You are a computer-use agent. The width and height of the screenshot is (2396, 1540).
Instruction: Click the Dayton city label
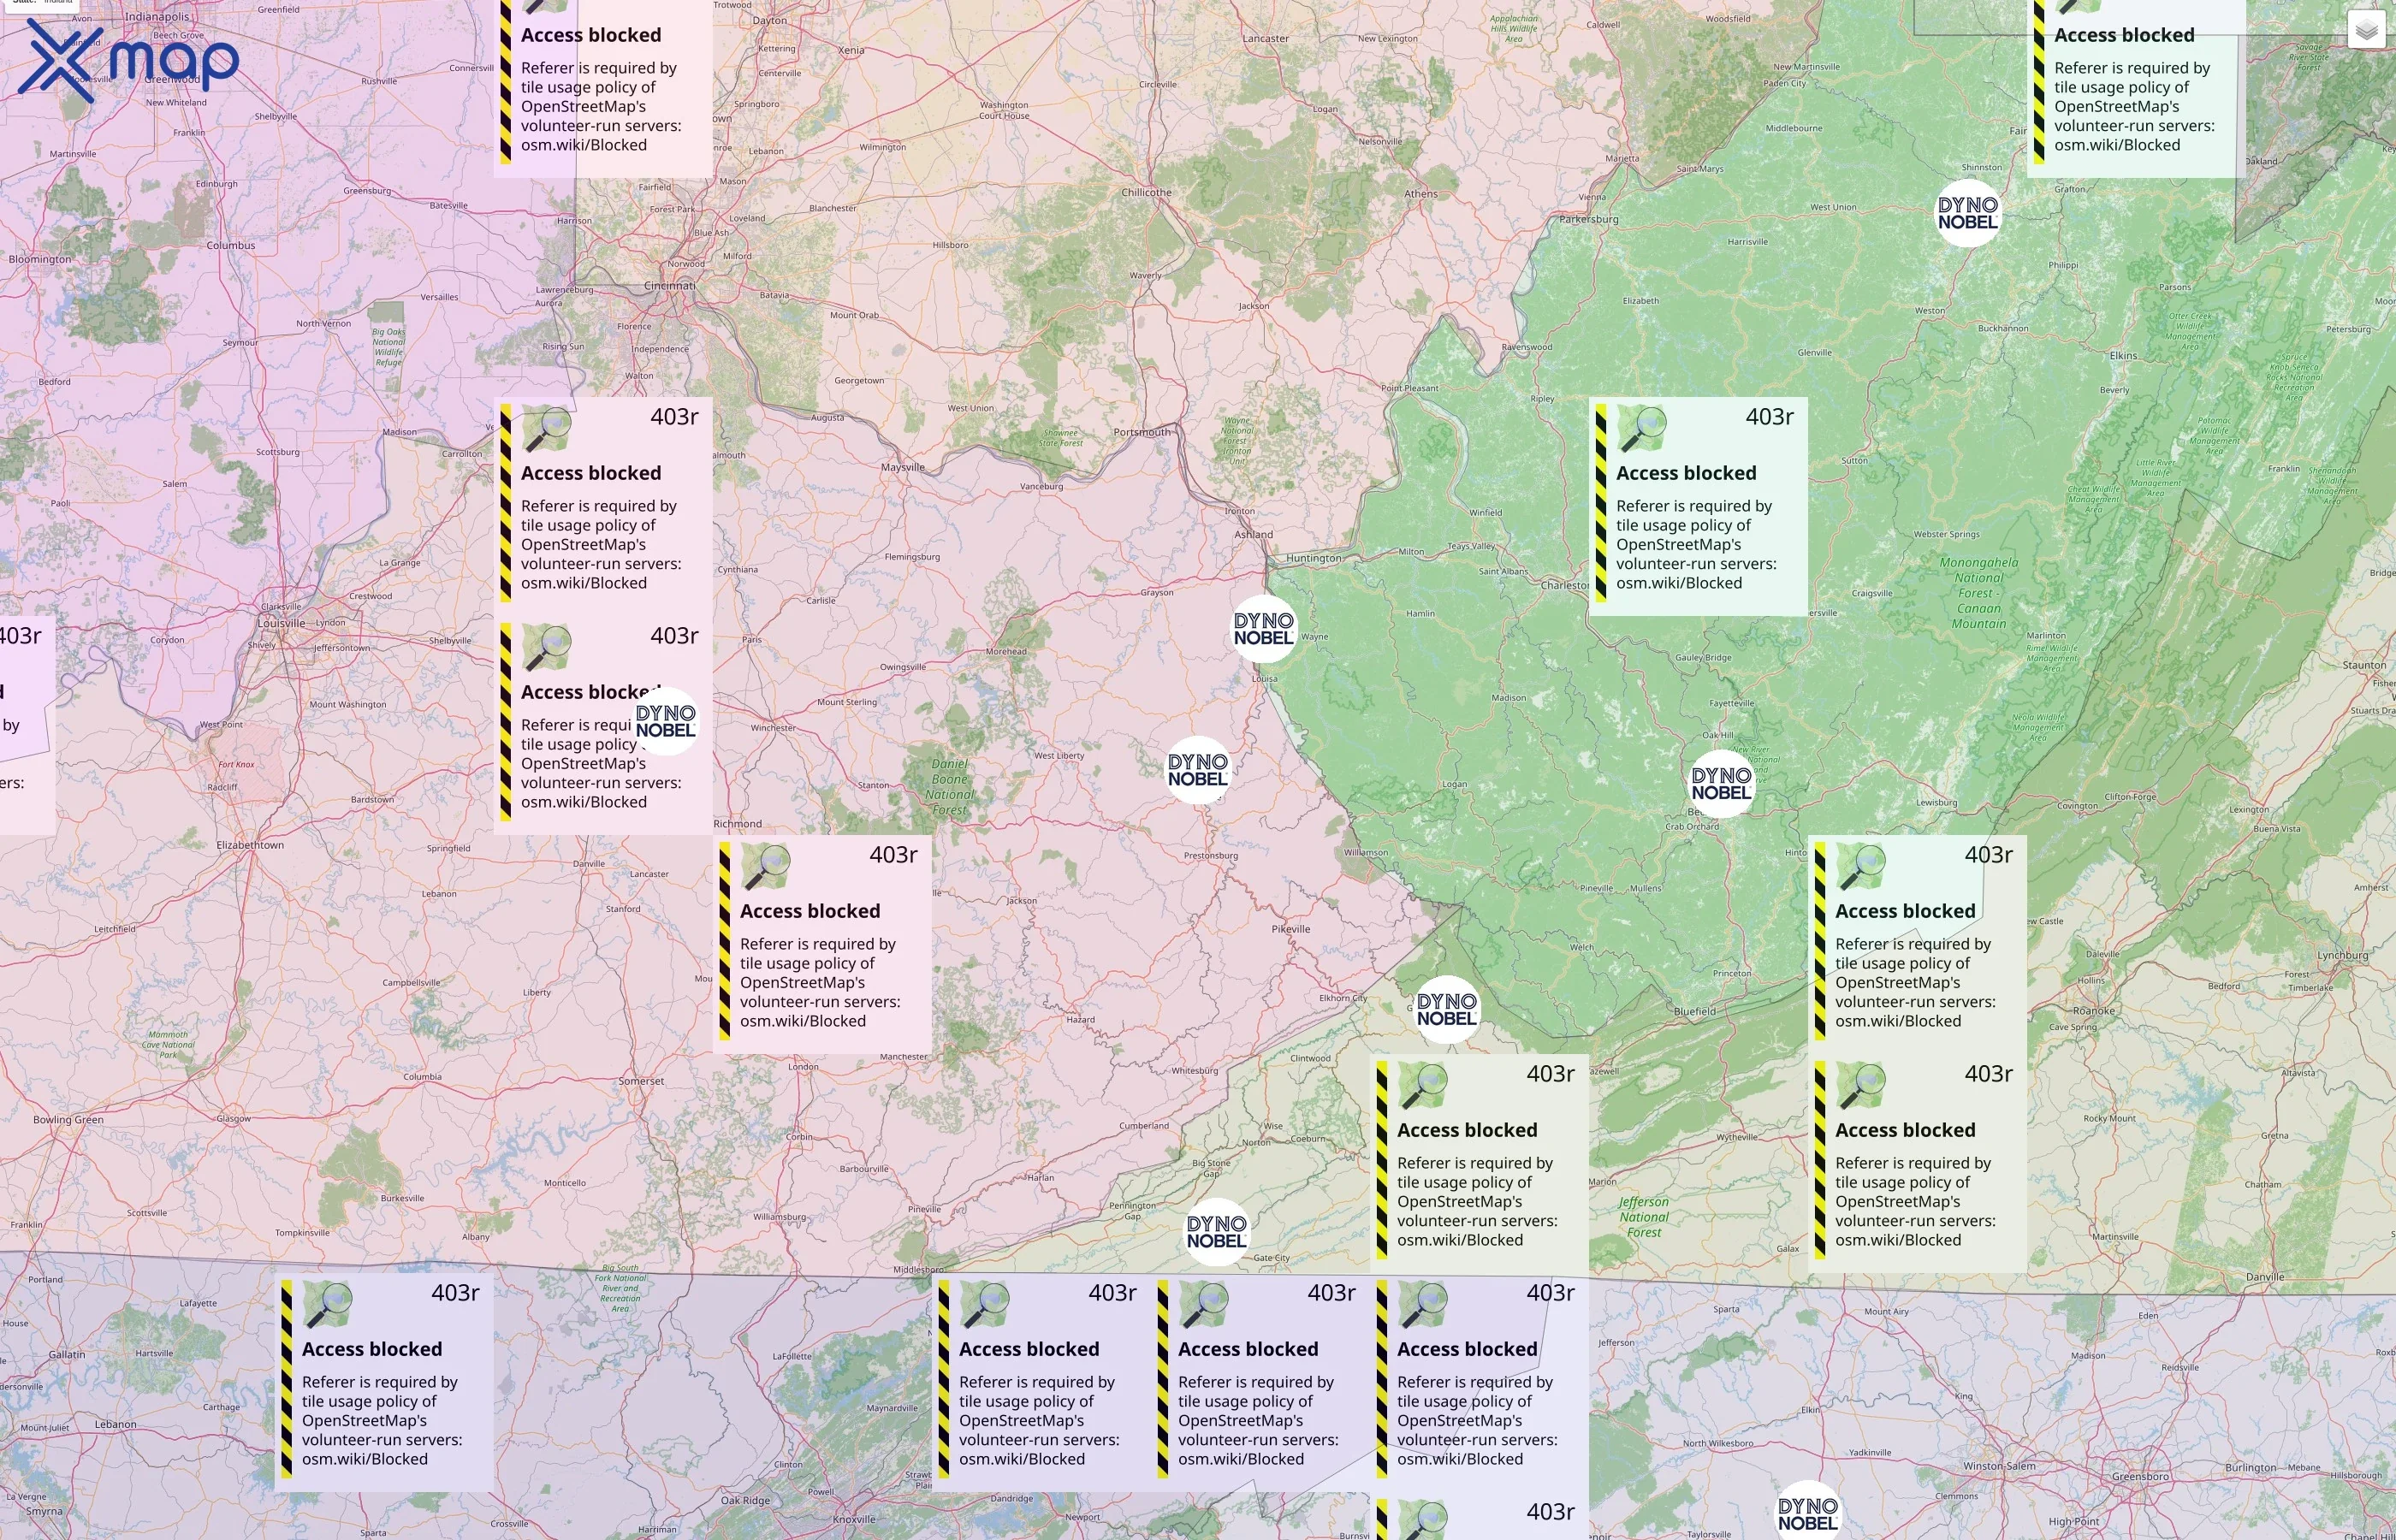point(769,20)
